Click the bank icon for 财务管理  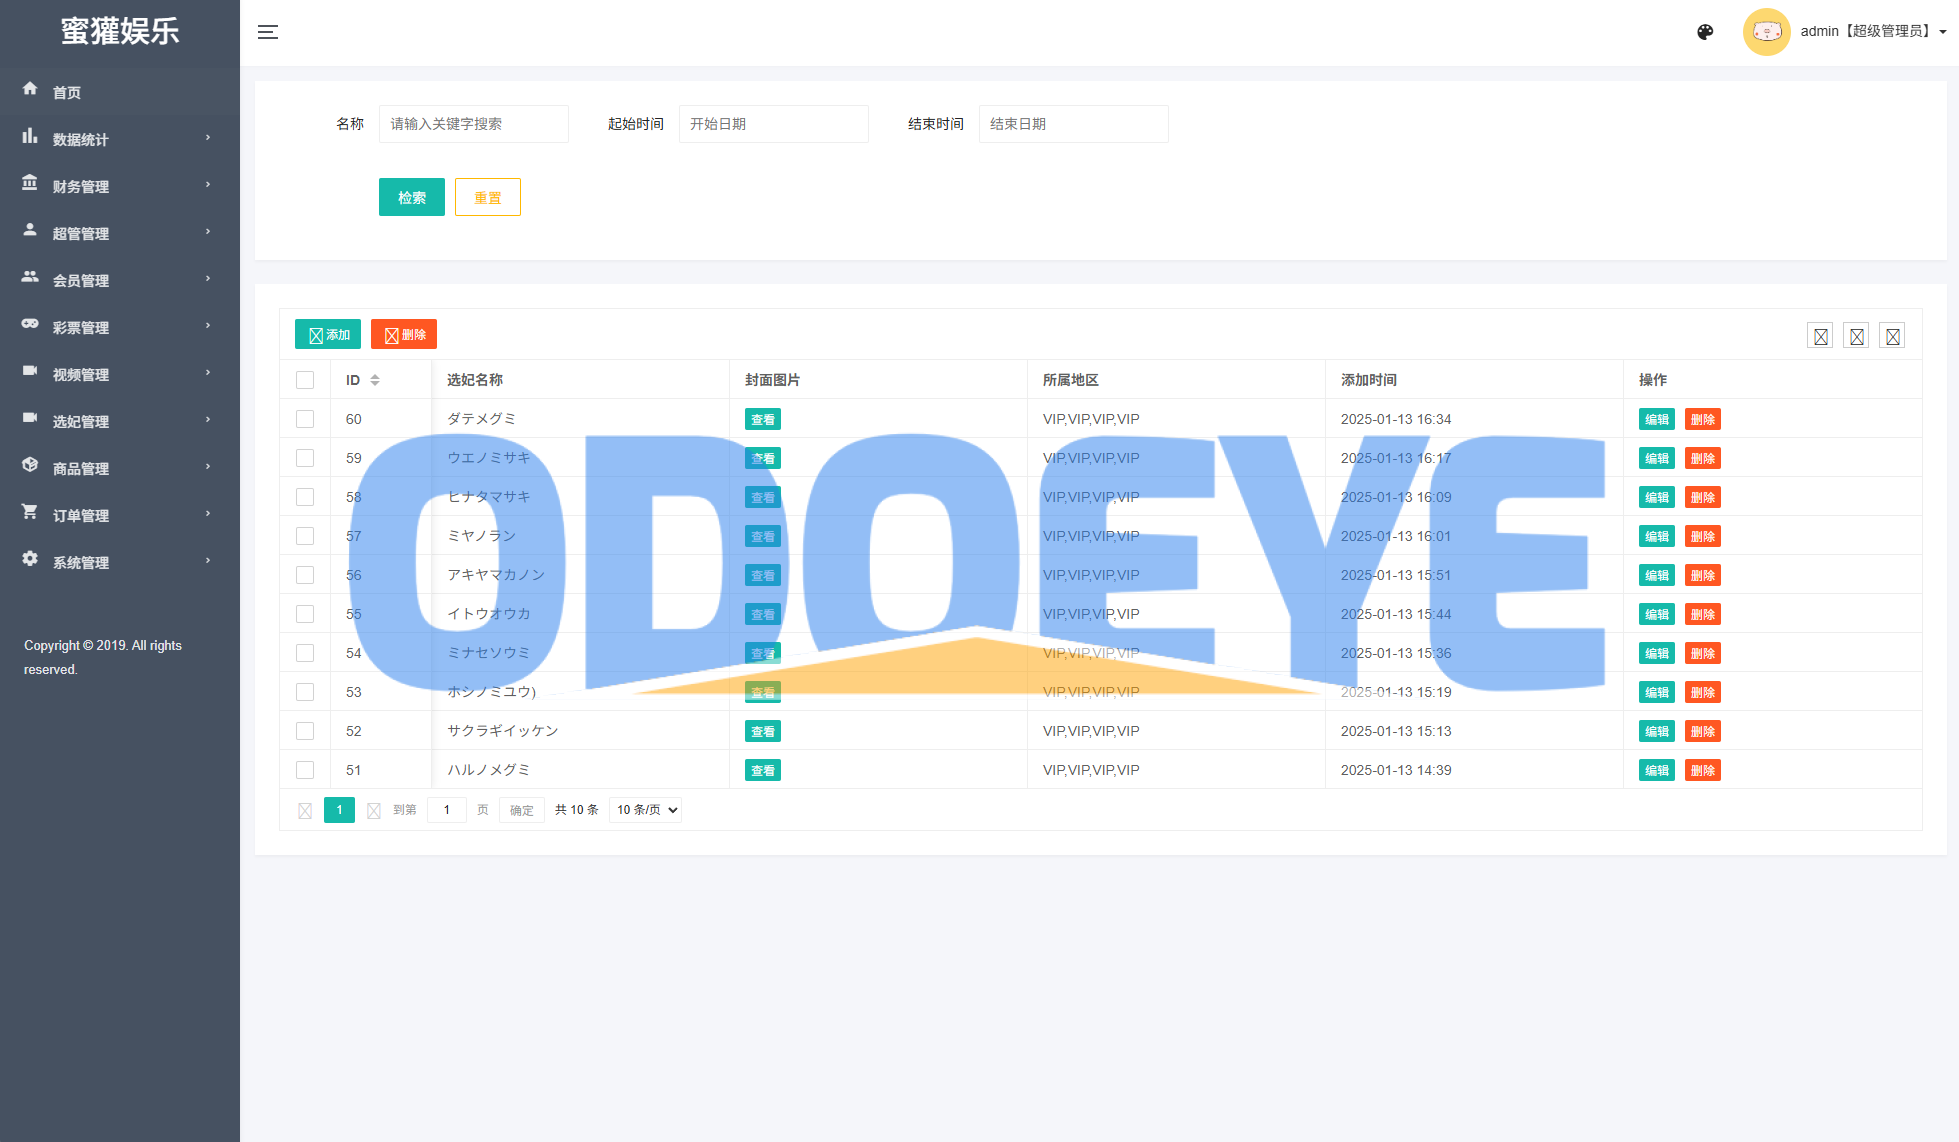tap(30, 183)
